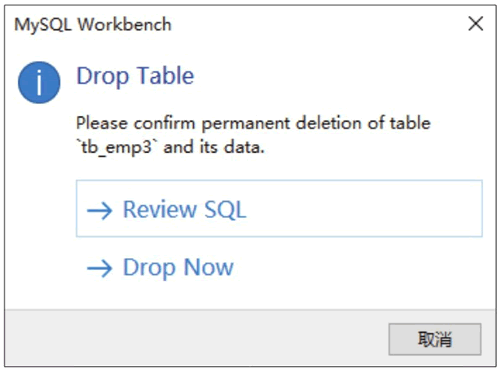Choose the Review SQL option
This screenshot has height=373, width=500.
click(279, 209)
